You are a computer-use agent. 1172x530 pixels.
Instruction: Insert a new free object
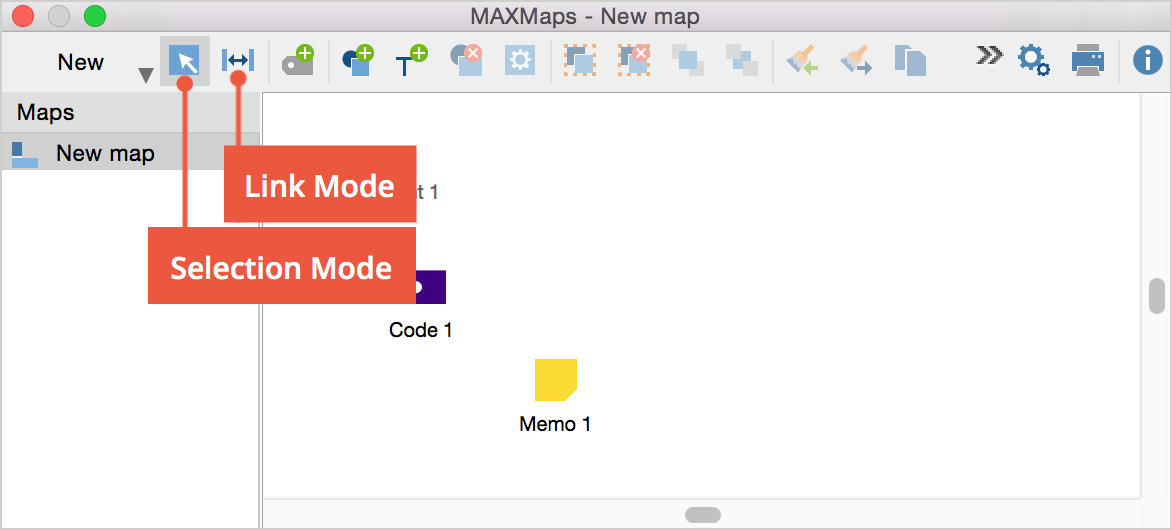358,61
